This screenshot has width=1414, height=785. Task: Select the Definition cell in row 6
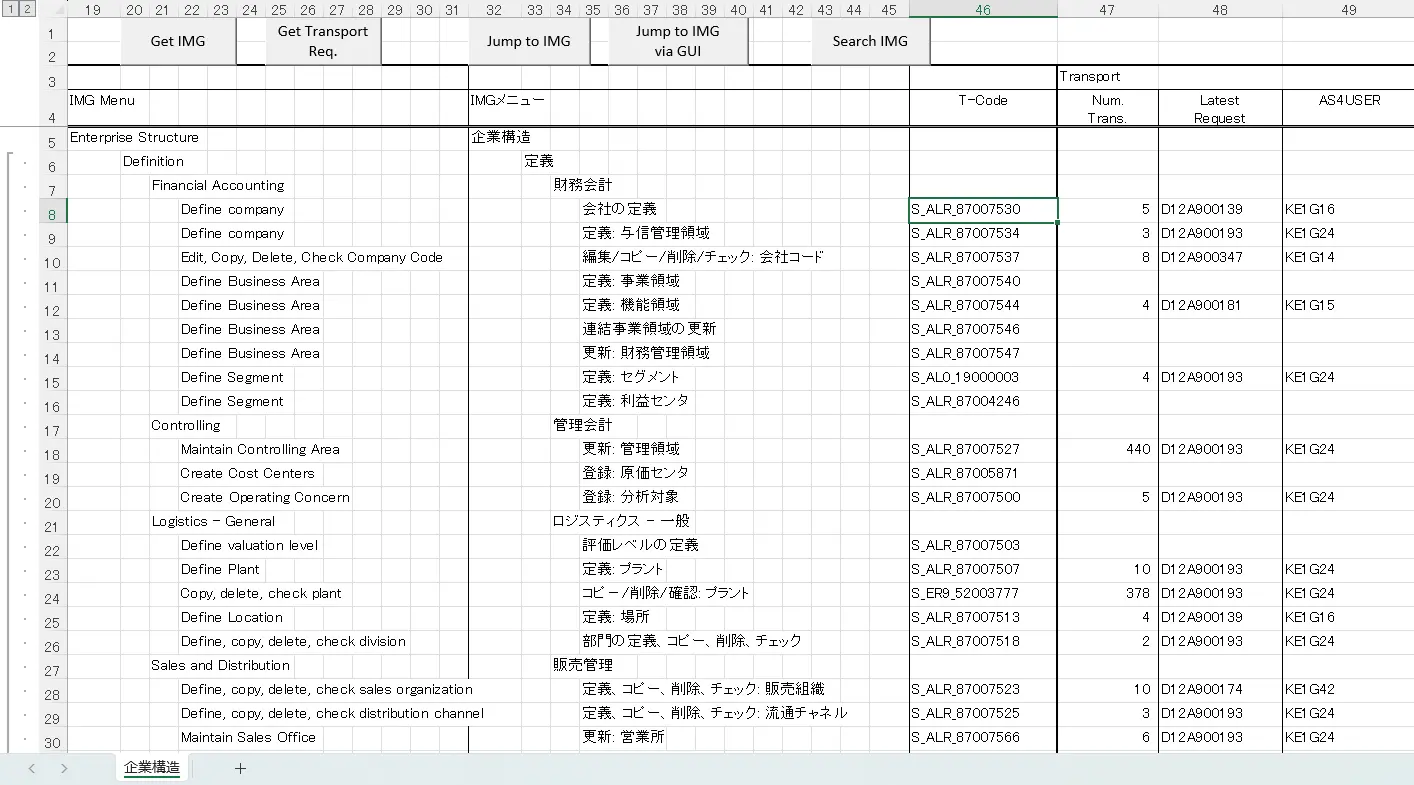(153, 162)
